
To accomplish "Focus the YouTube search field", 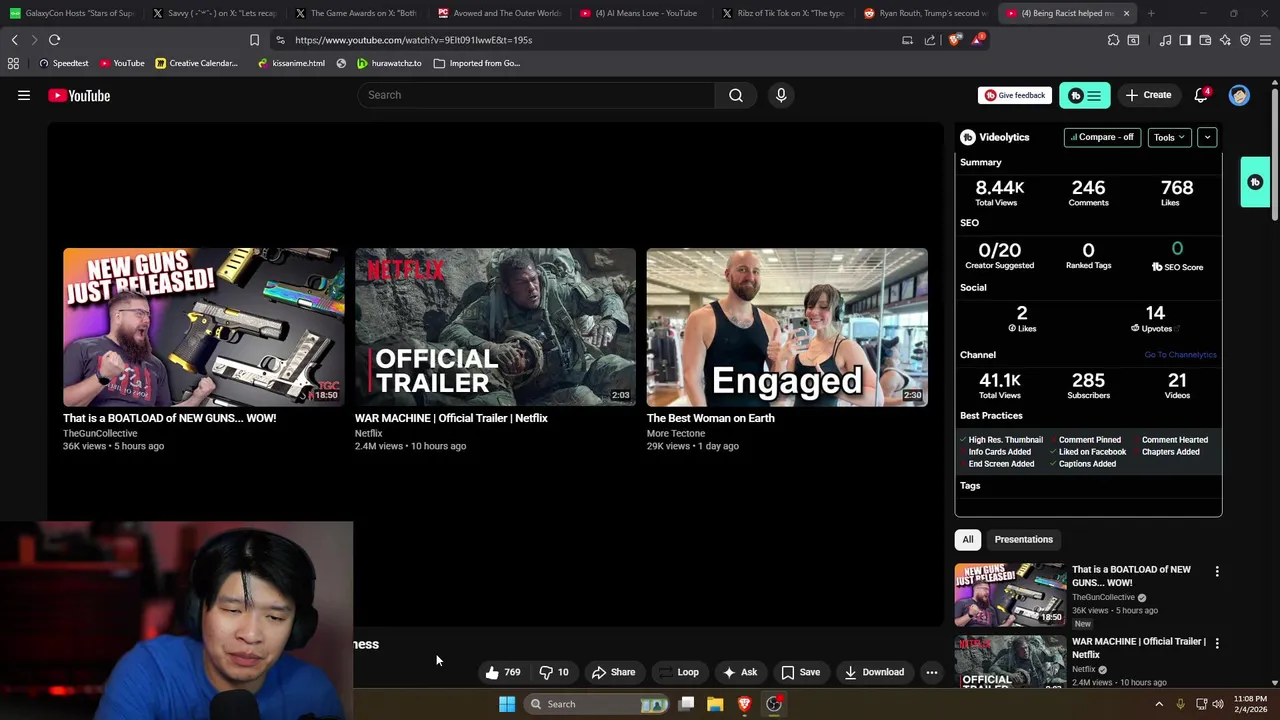I will 537,95.
